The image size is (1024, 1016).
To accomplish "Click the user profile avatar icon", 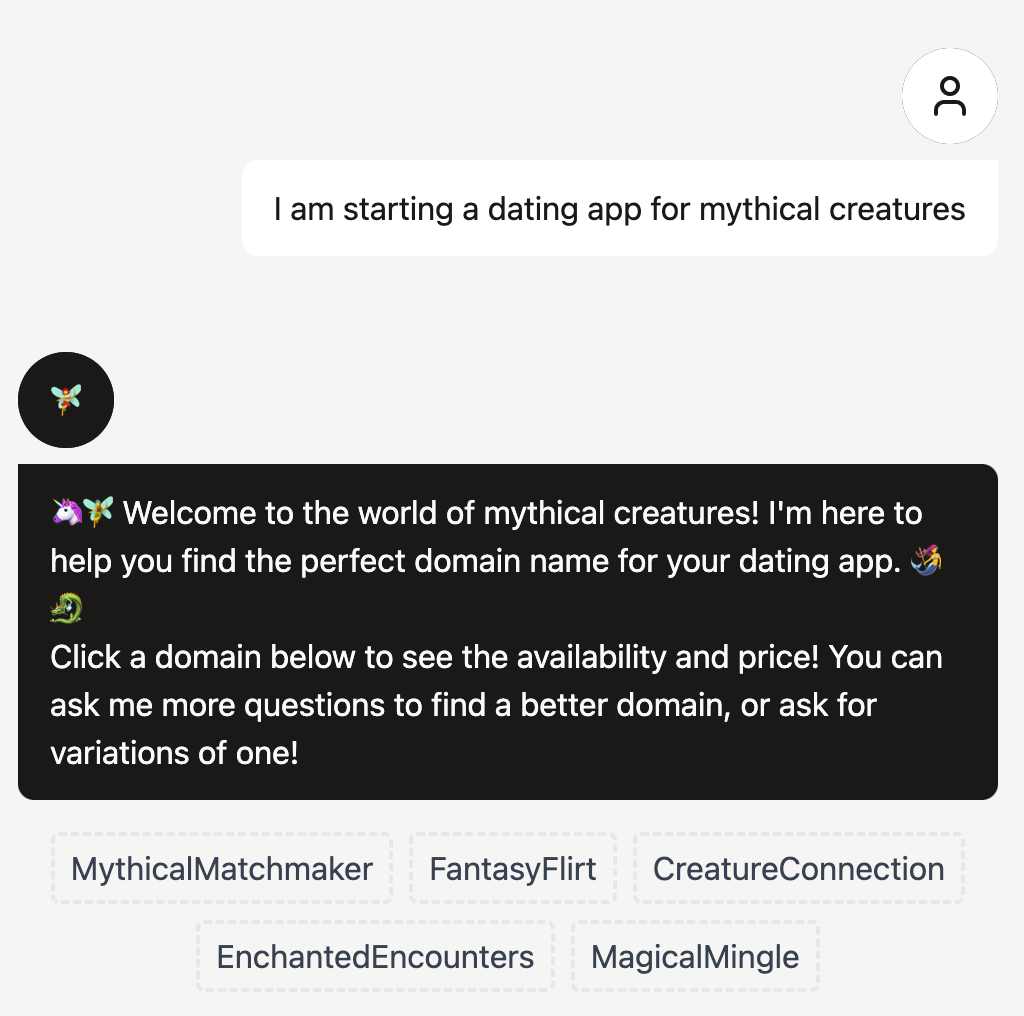I will pyautogui.click(x=949, y=96).
